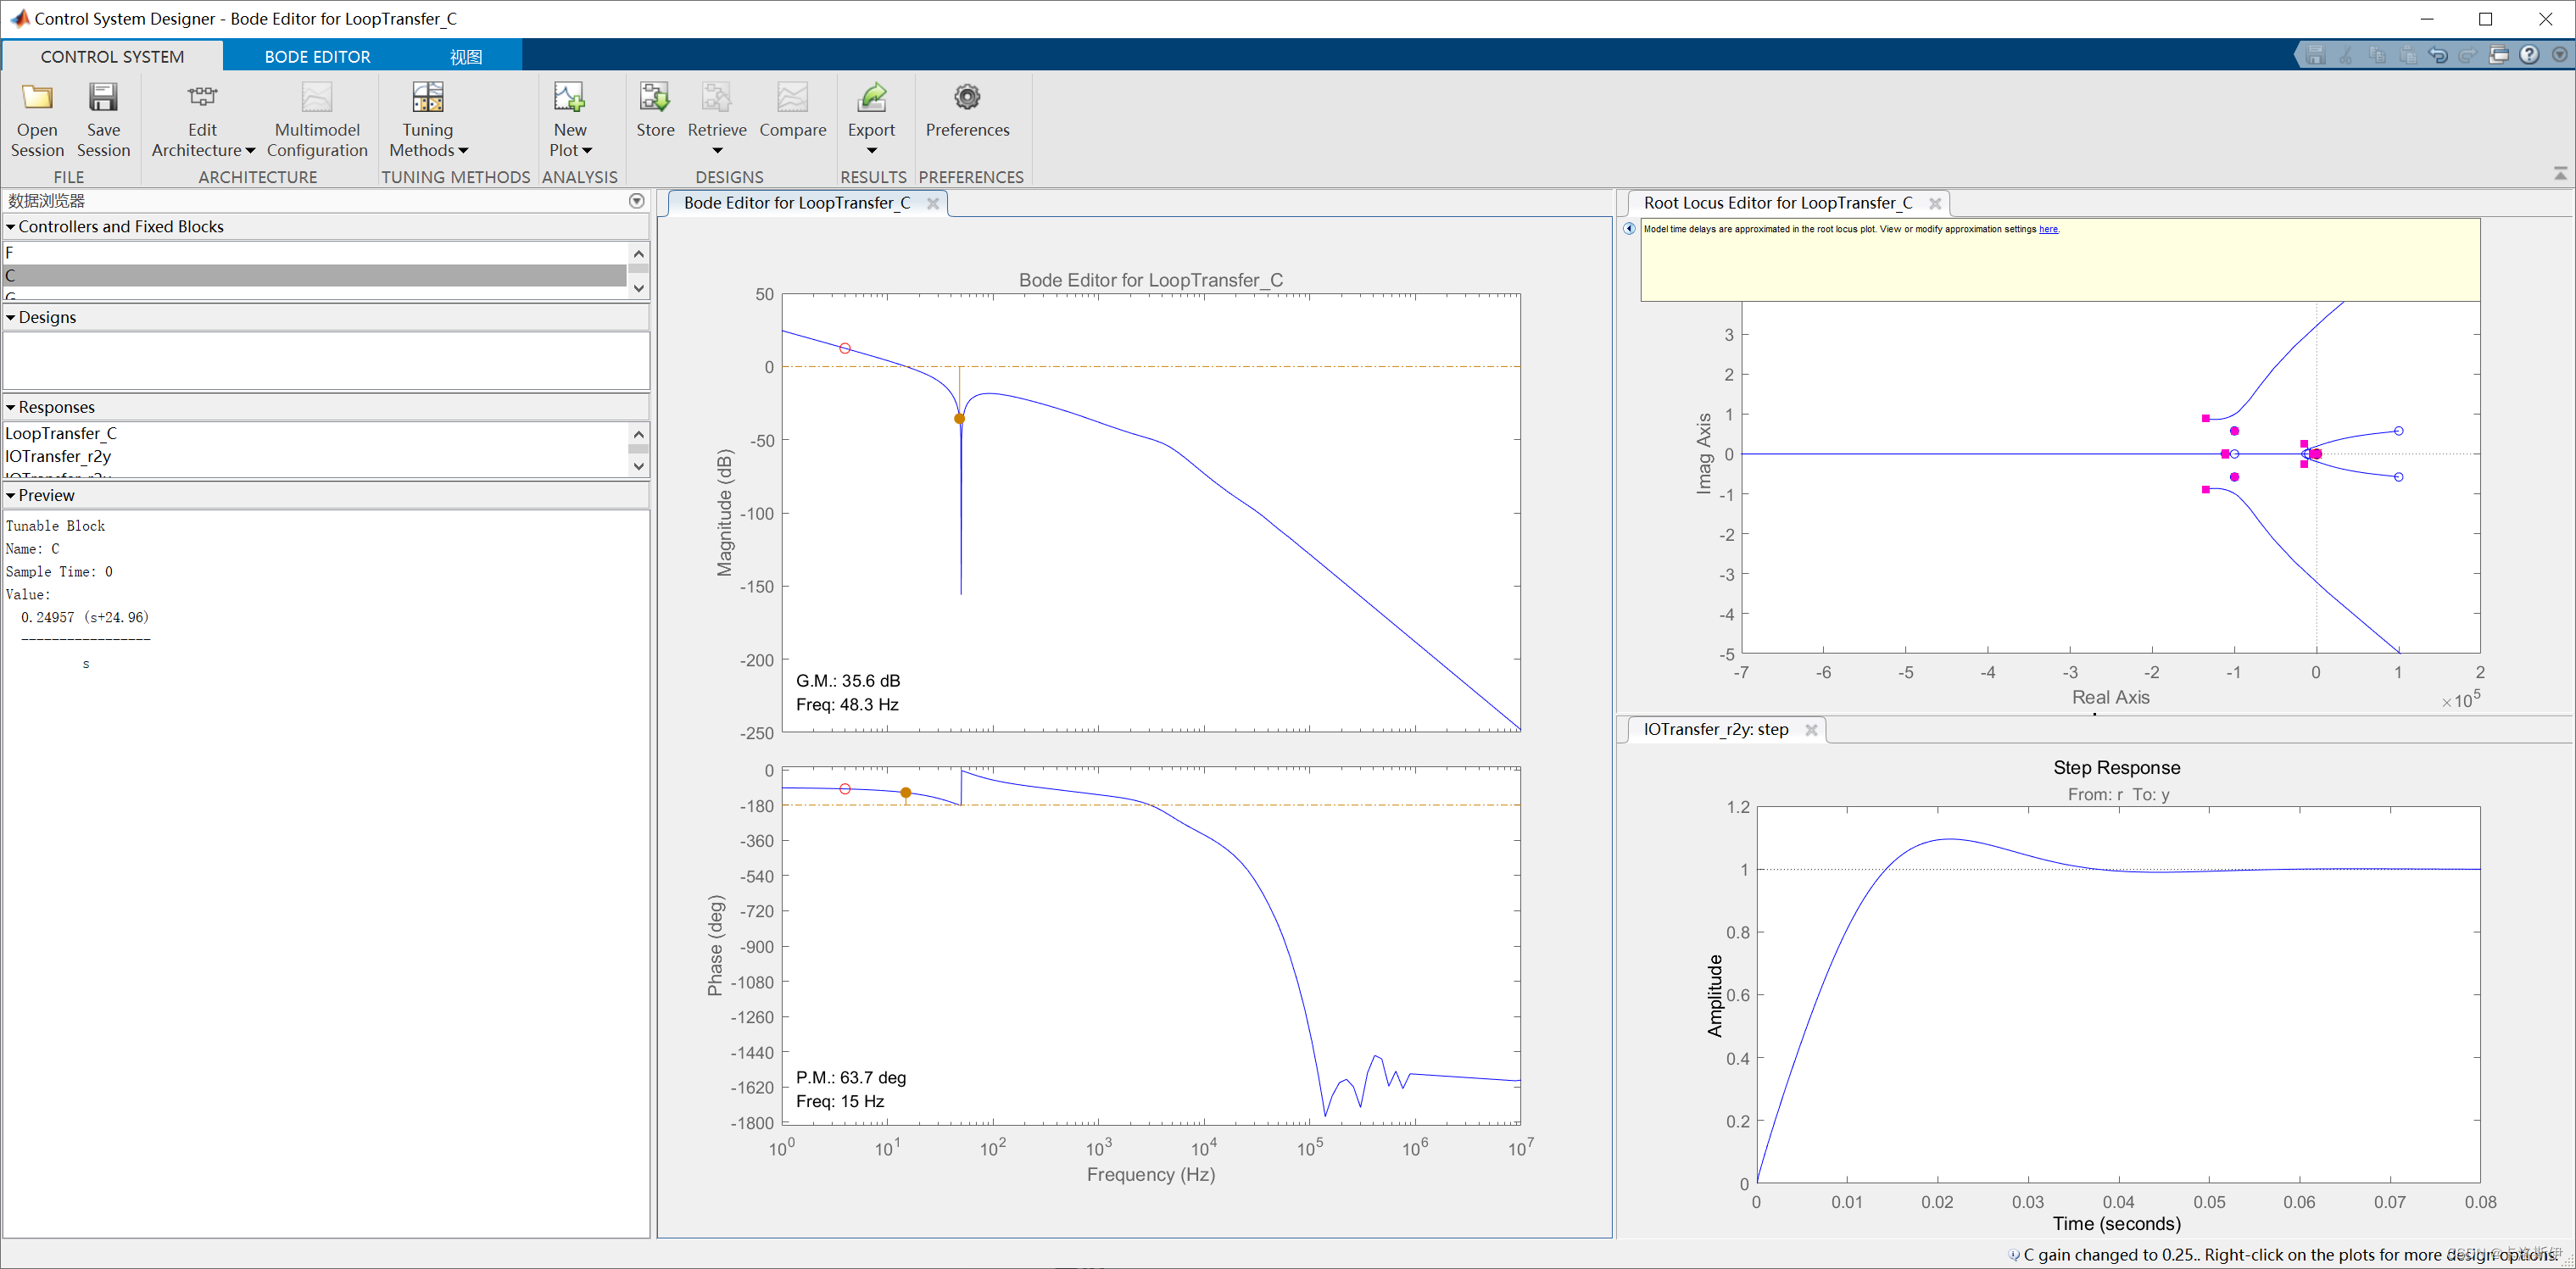Select Root Locus Editor for LoopTransfer_C tab
The width and height of the screenshot is (2576, 1269).
point(1777,203)
